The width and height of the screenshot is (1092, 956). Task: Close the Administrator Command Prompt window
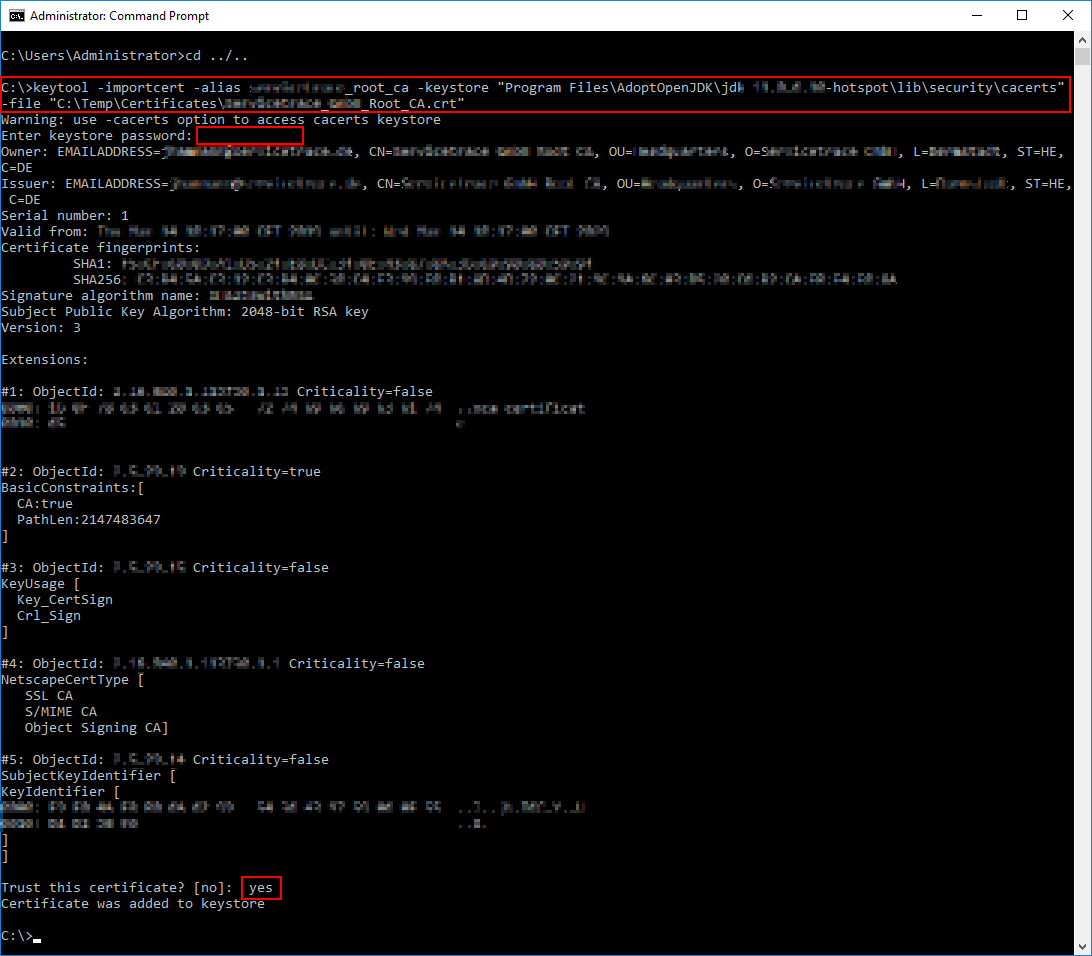[1067, 16]
